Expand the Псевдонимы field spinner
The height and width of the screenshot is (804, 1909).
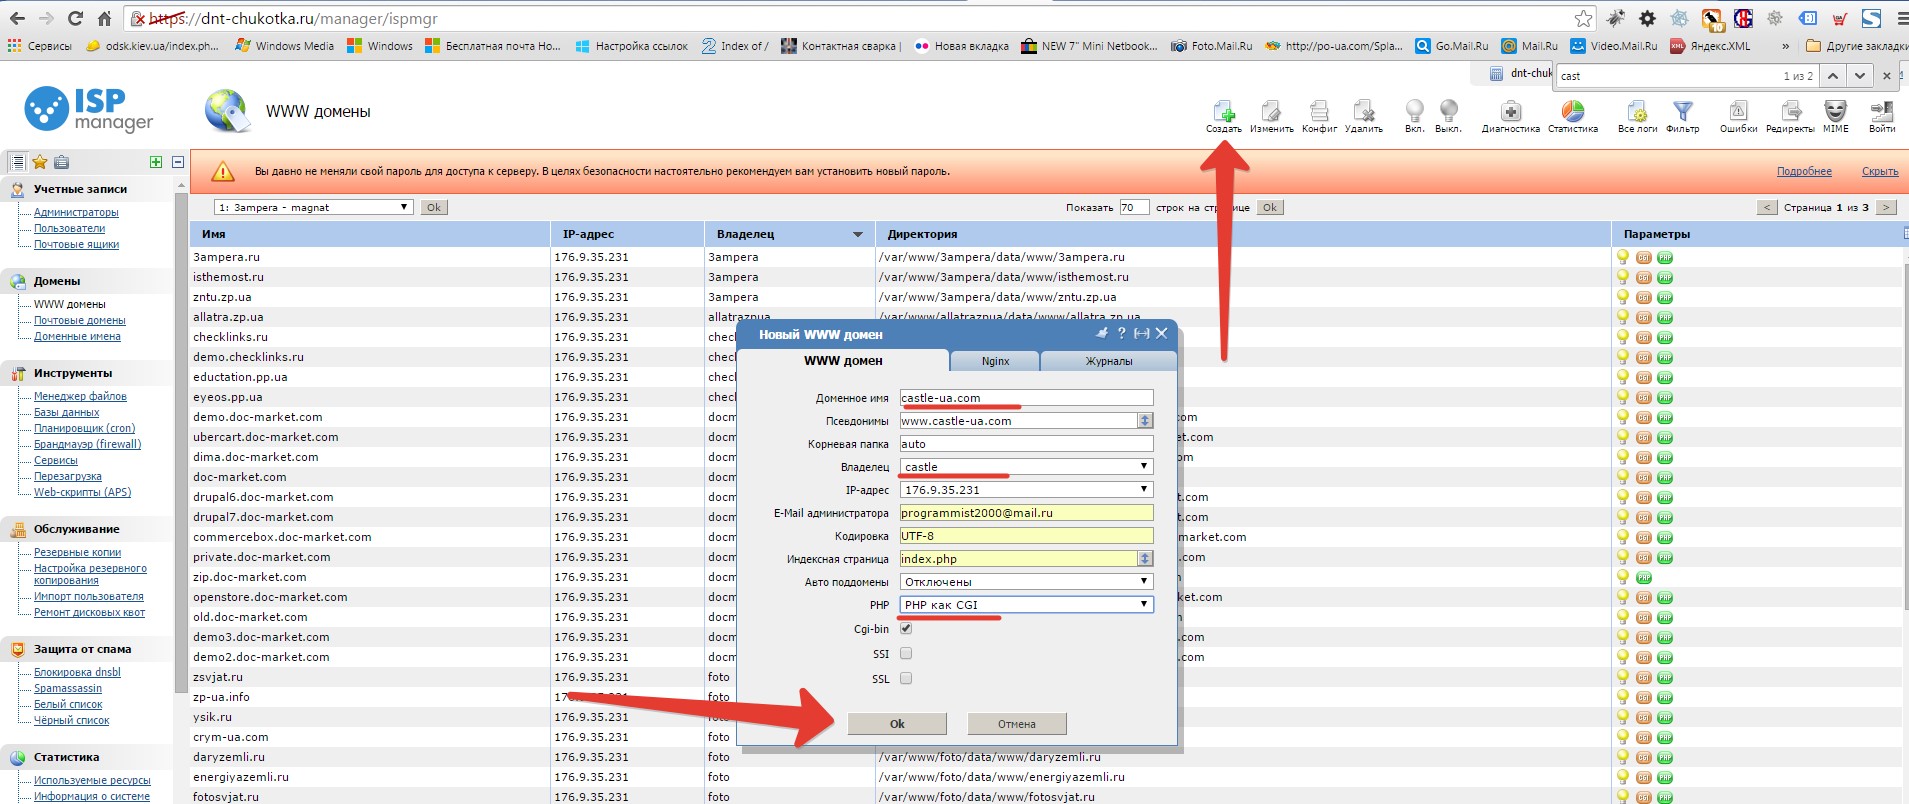click(1145, 421)
